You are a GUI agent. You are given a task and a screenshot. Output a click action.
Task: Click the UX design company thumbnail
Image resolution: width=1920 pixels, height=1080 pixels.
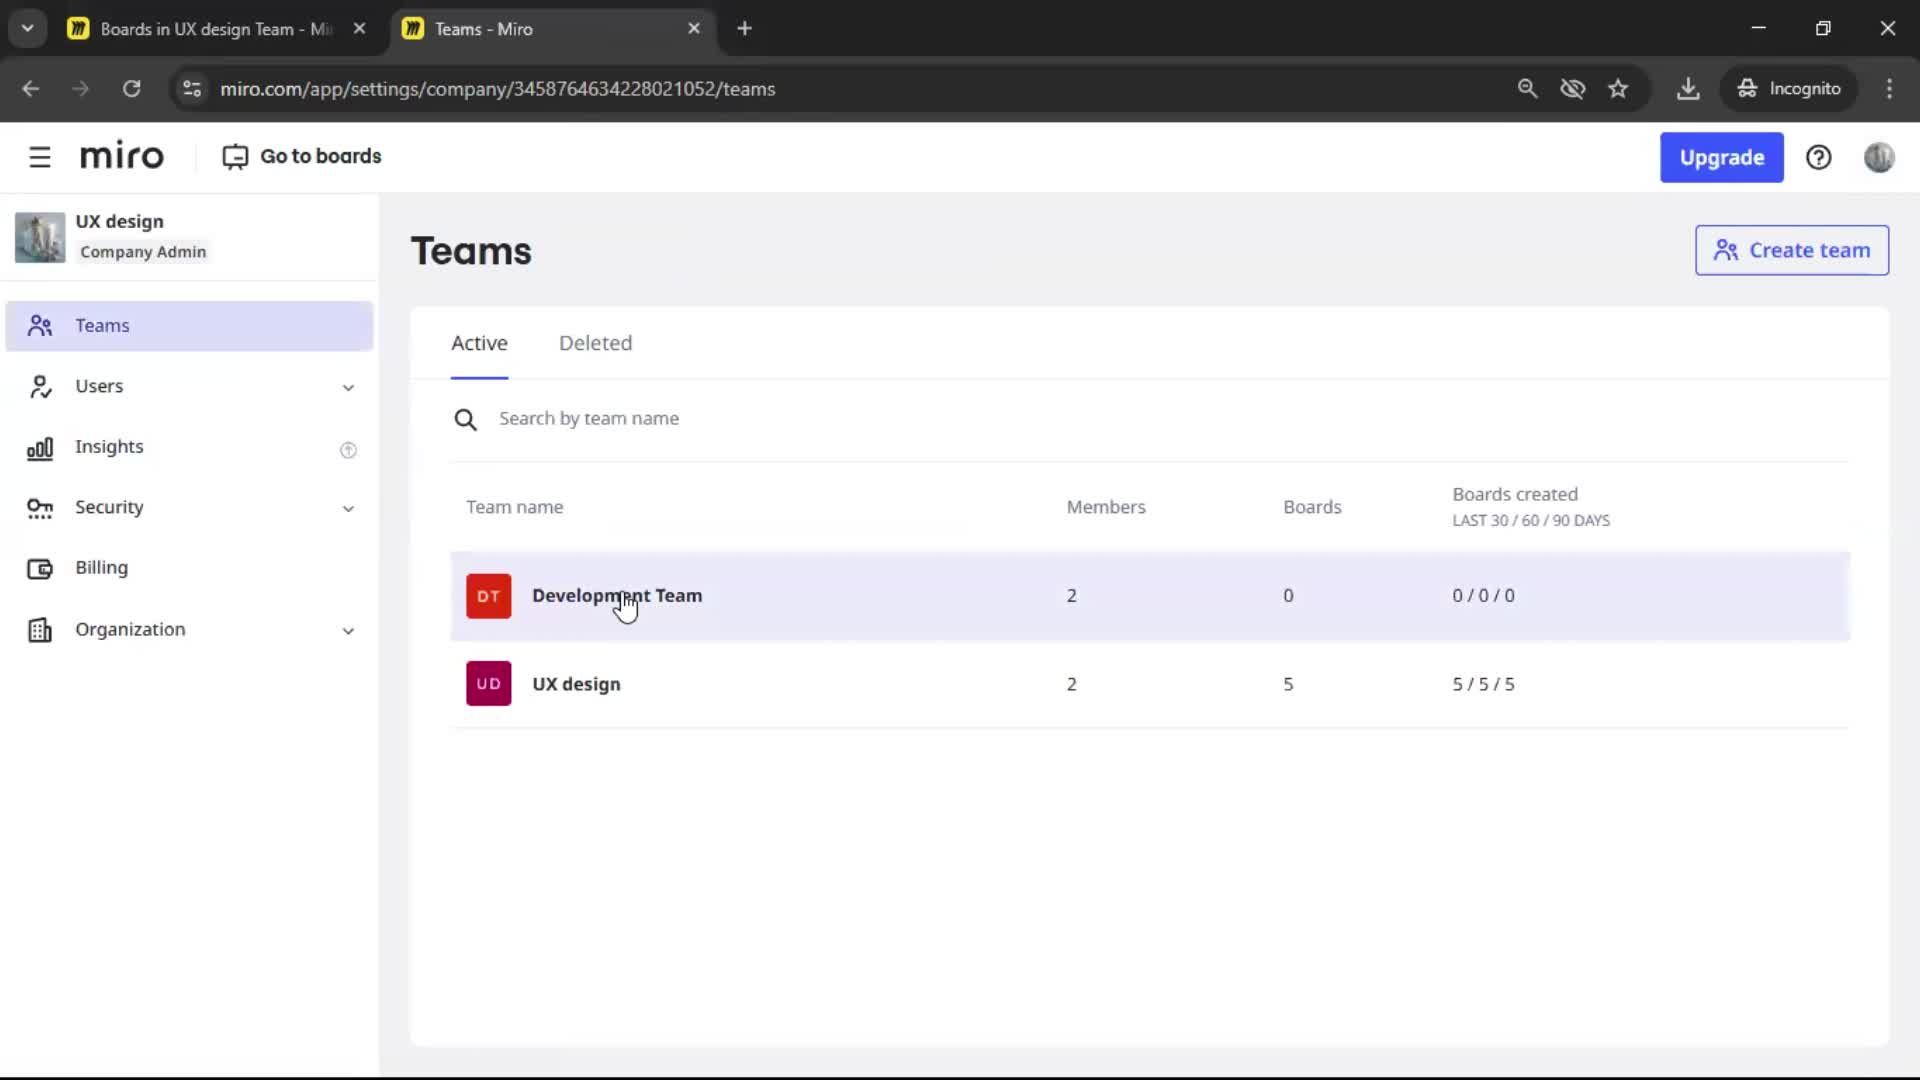tap(40, 237)
